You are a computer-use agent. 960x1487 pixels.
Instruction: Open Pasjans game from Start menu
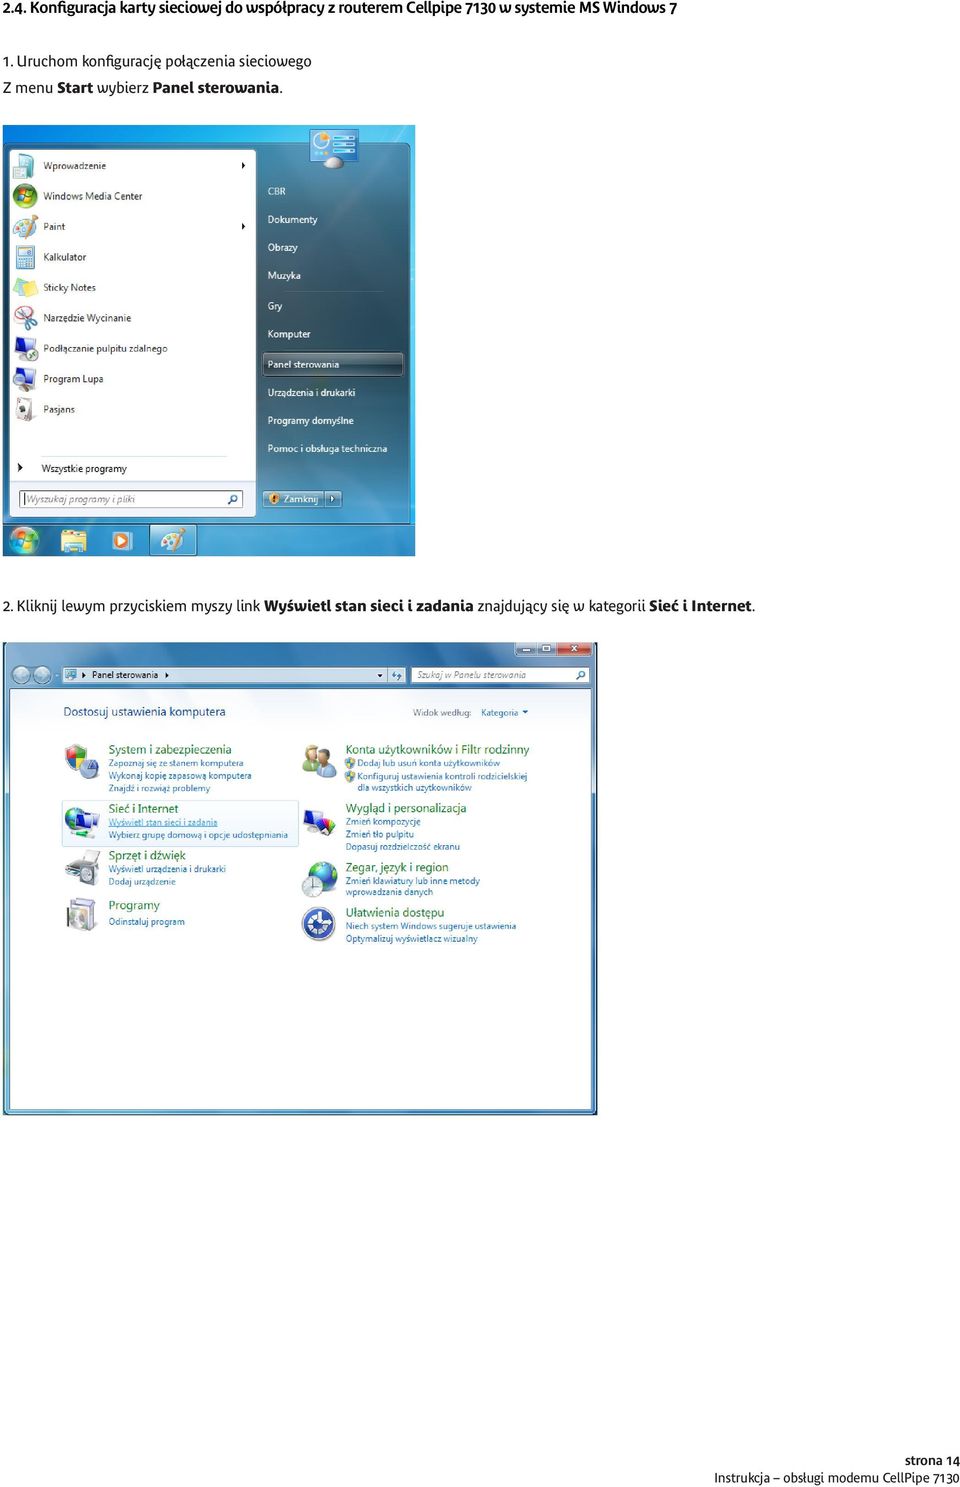point(59,409)
